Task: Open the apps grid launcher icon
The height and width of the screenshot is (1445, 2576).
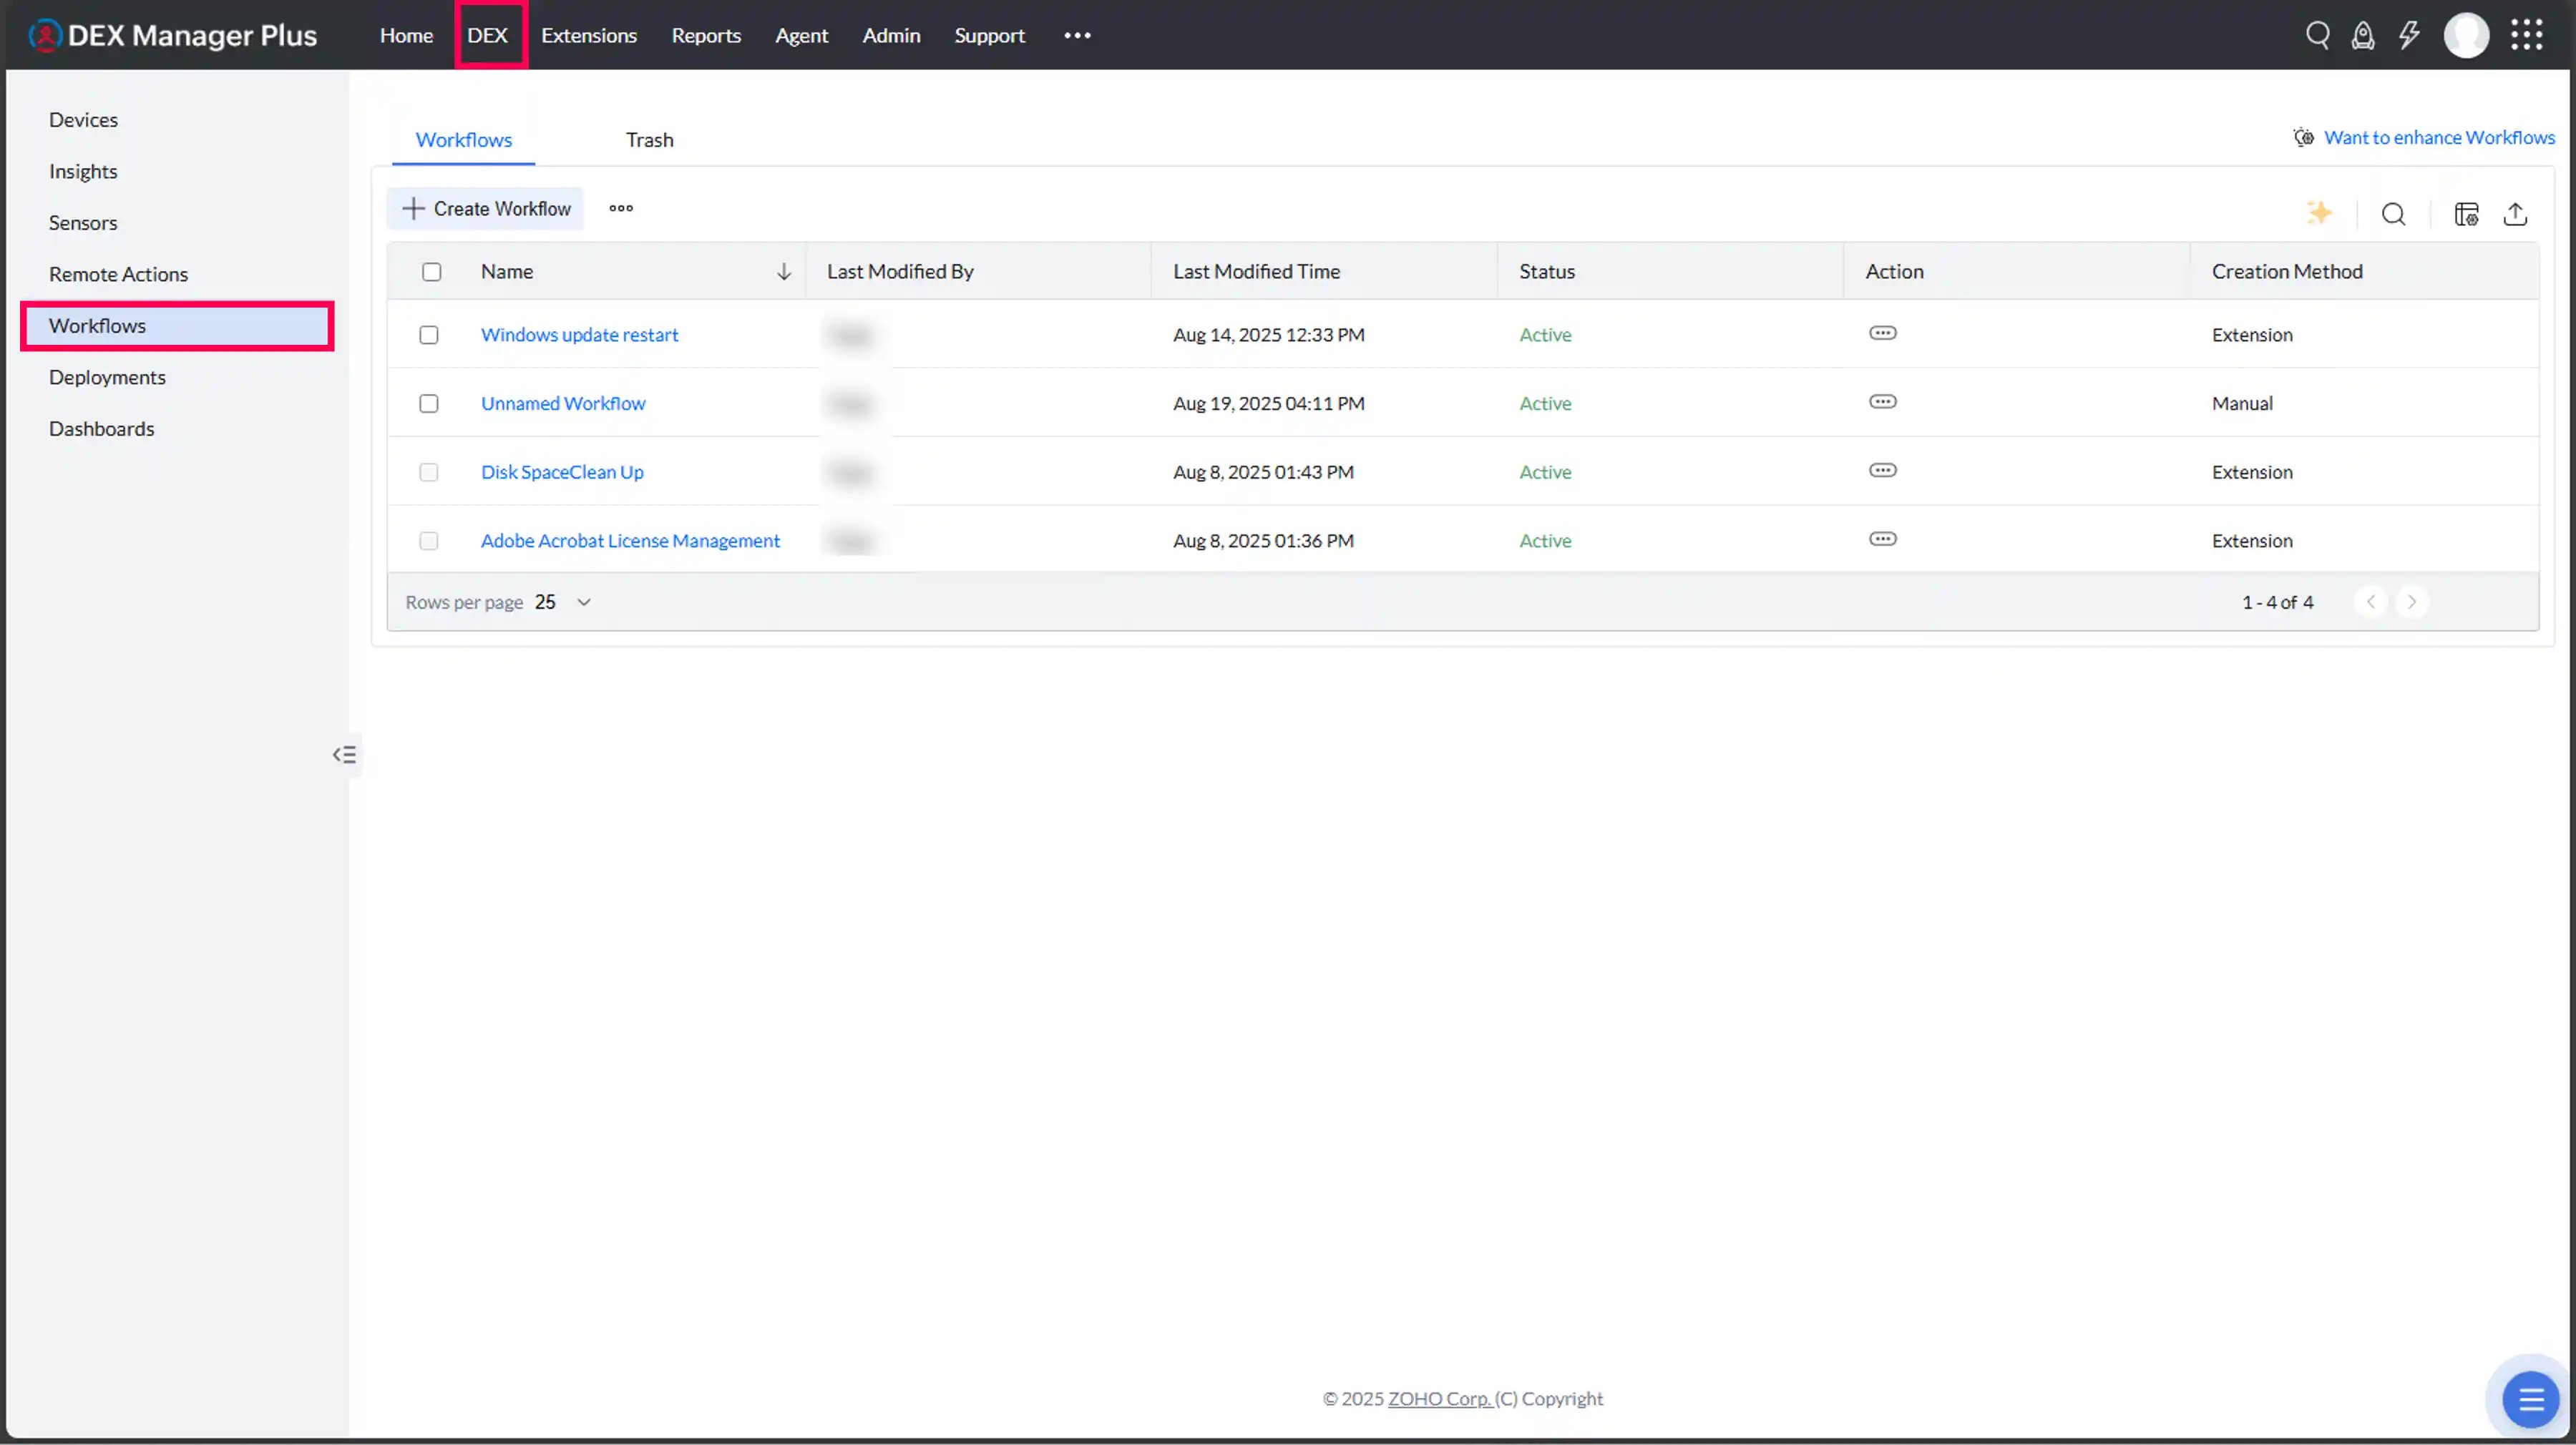Action: [x=2527, y=34]
